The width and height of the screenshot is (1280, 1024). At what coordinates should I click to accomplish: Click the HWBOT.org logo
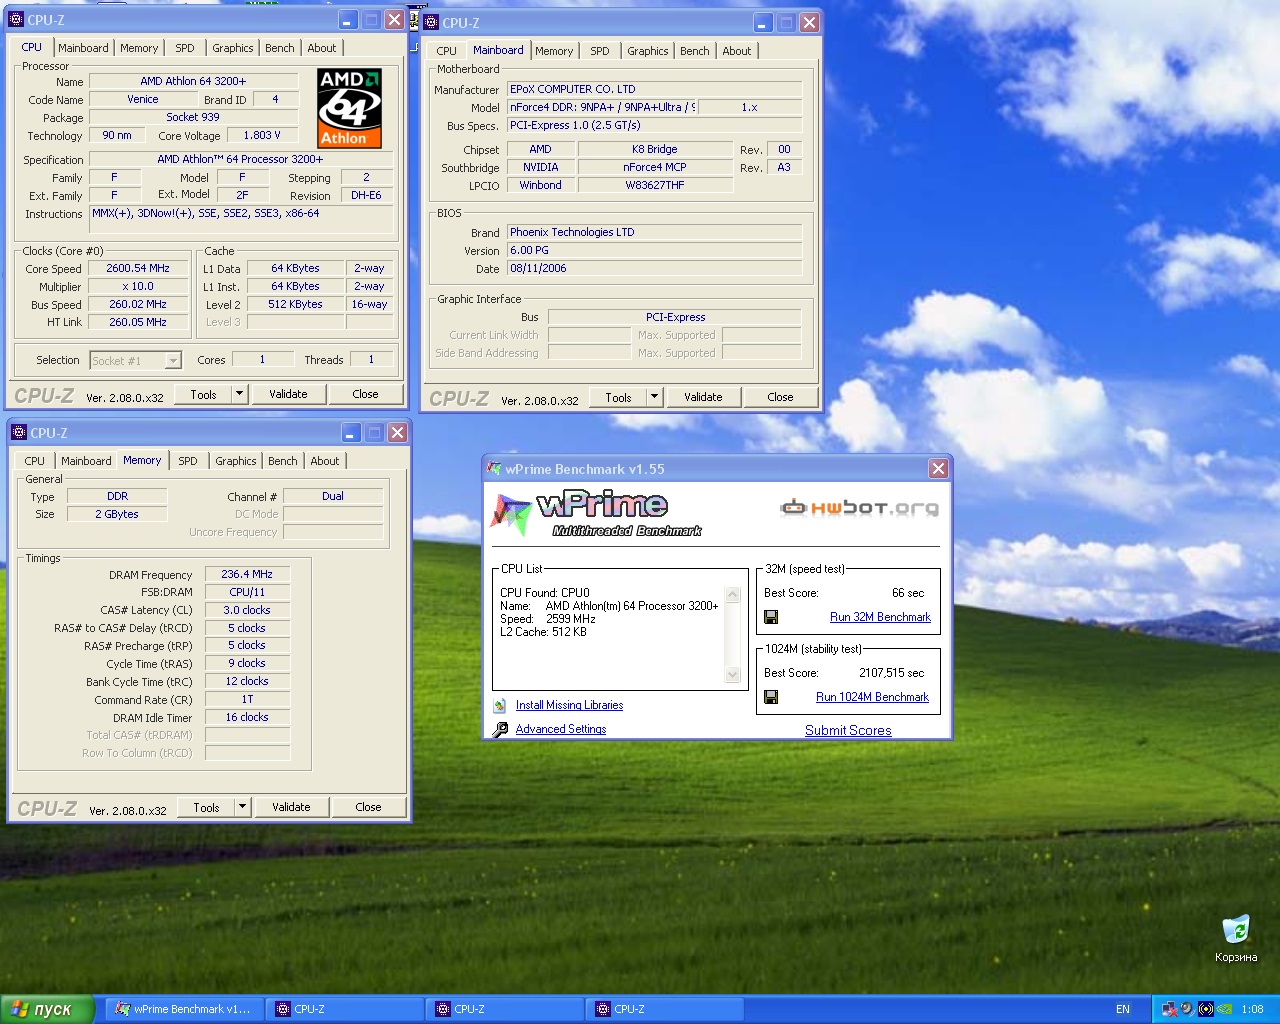coord(860,508)
